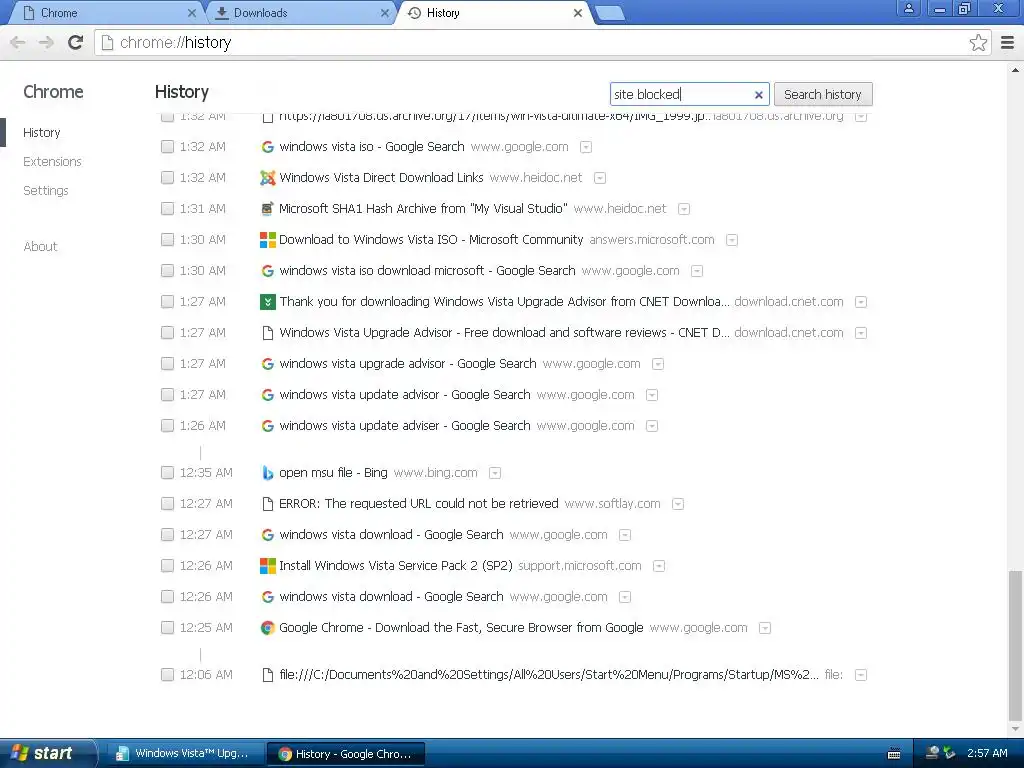Click the scrollbar down arrow
1024x768 pixels.
[1015, 729]
